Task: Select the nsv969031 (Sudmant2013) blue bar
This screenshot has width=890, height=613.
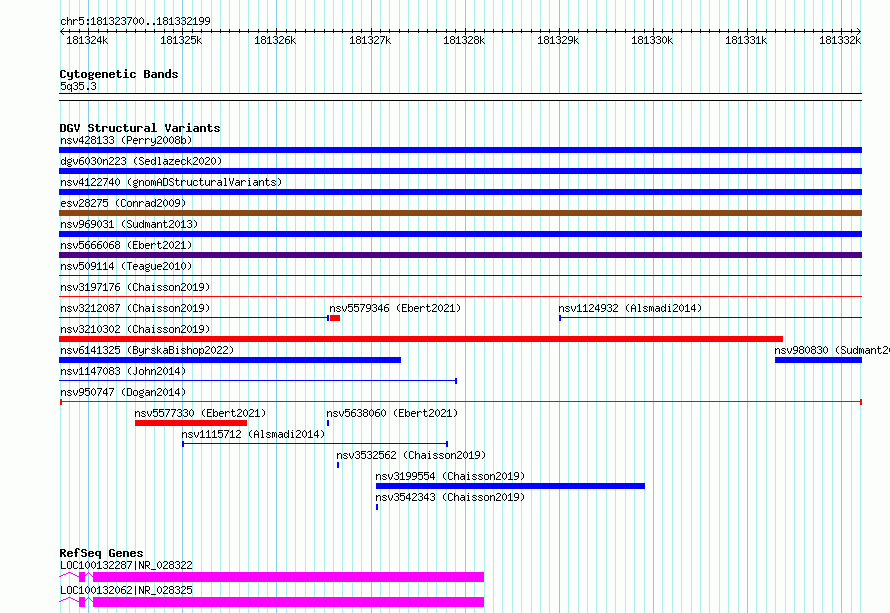Action: (460, 234)
